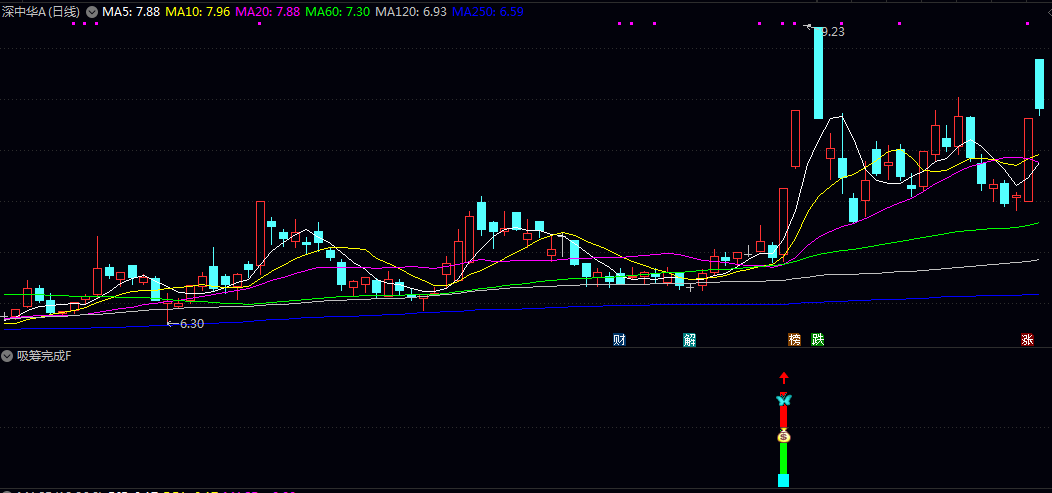The height and width of the screenshot is (493, 1052).
Task: Click the 6.30 low price label
Action: point(192,324)
